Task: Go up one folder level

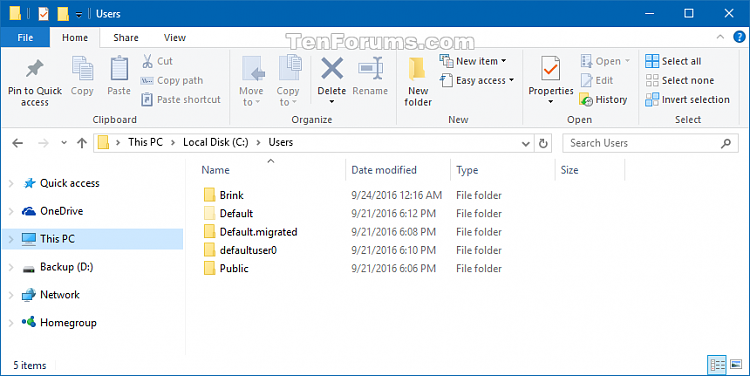Action: point(82,143)
